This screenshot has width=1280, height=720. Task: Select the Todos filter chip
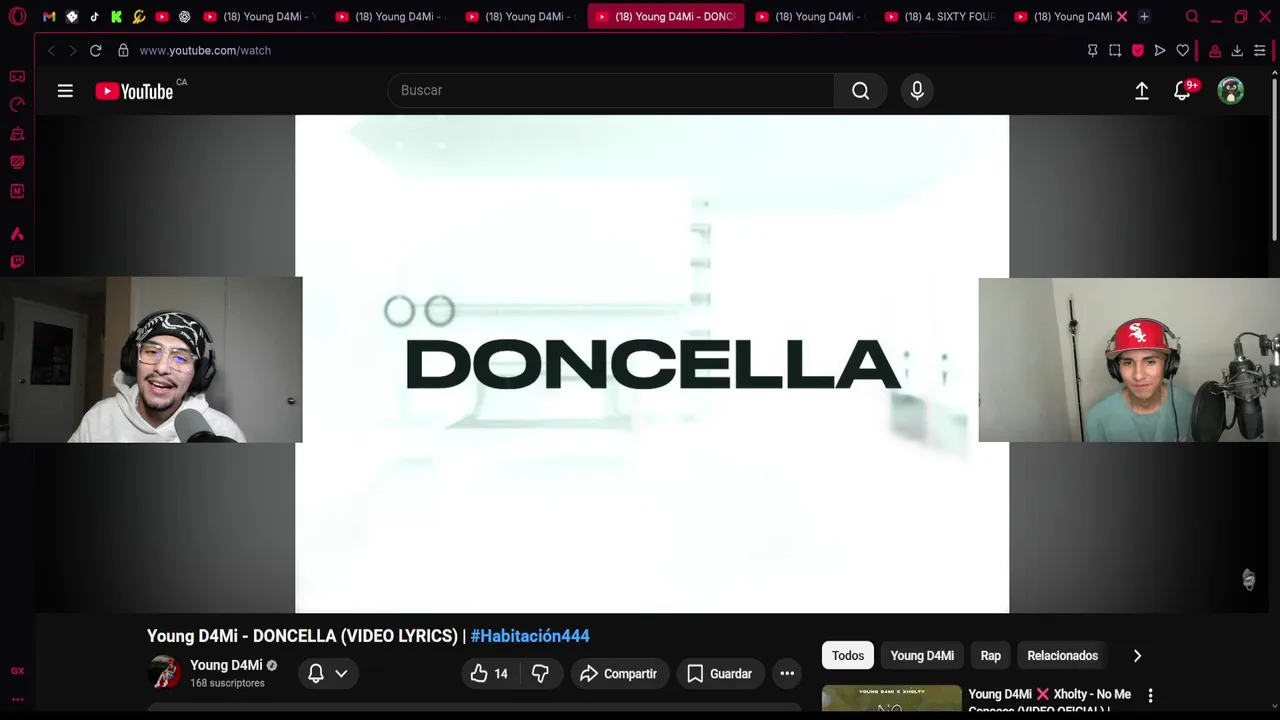[848, 656]
